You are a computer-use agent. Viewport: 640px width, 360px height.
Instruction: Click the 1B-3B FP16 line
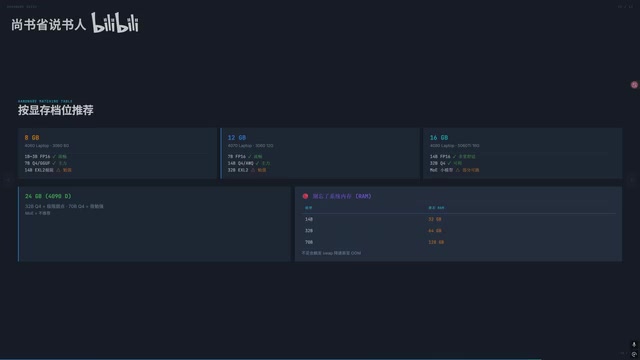pyautogui.click(x=45, y=156)
